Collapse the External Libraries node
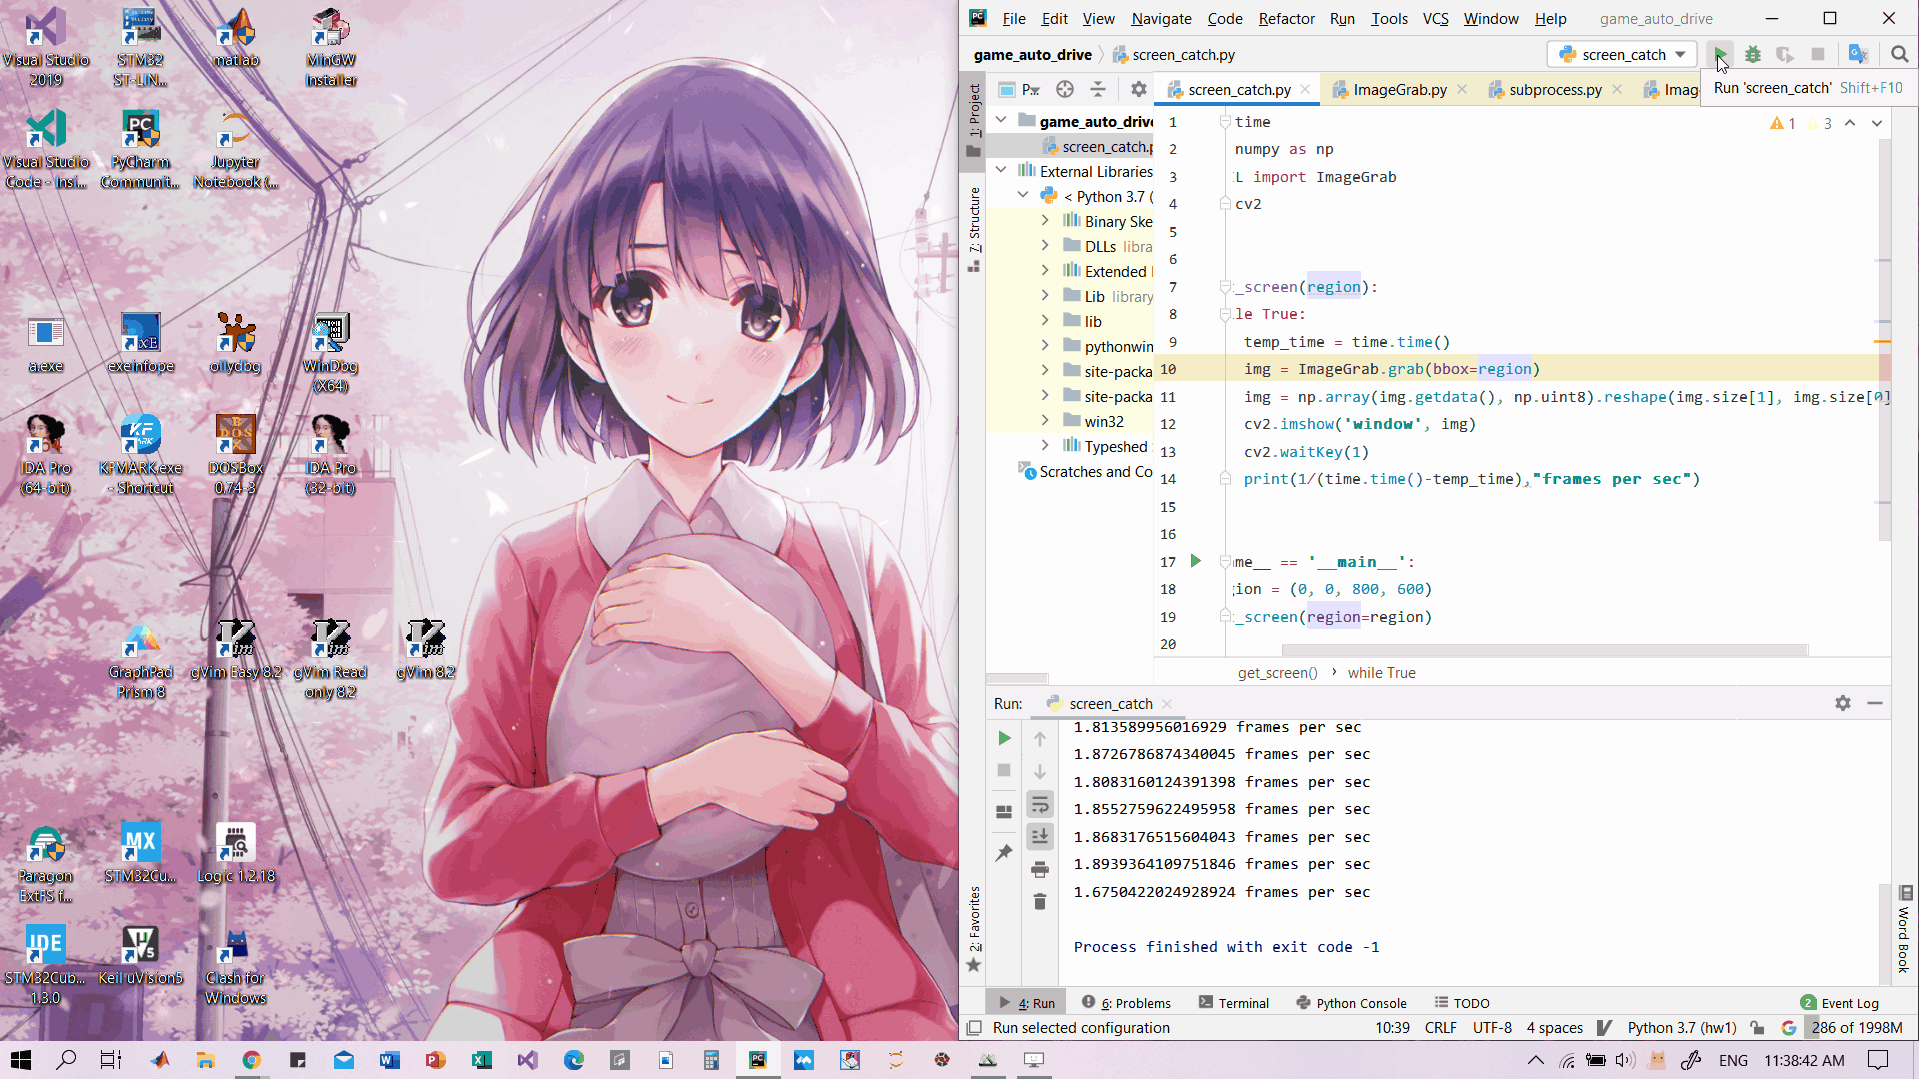1919x1079 pixels. click(1001, 171)
